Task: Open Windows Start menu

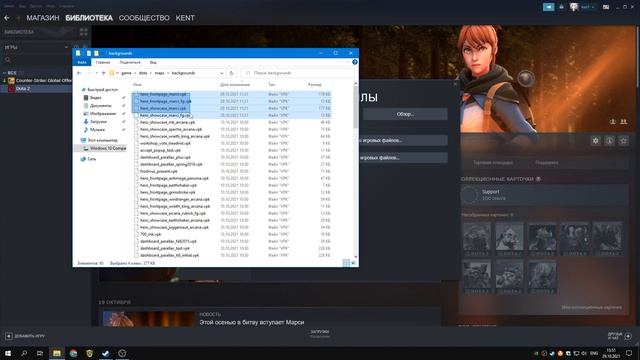Action: [x=7, y=353]
